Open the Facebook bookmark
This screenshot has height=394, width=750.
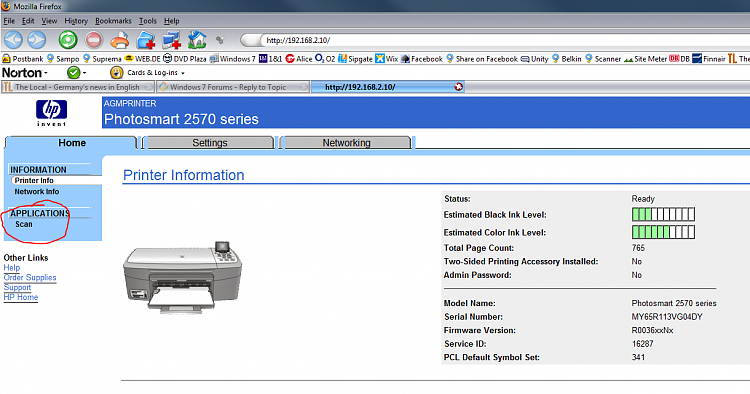(x=422, y=59)
